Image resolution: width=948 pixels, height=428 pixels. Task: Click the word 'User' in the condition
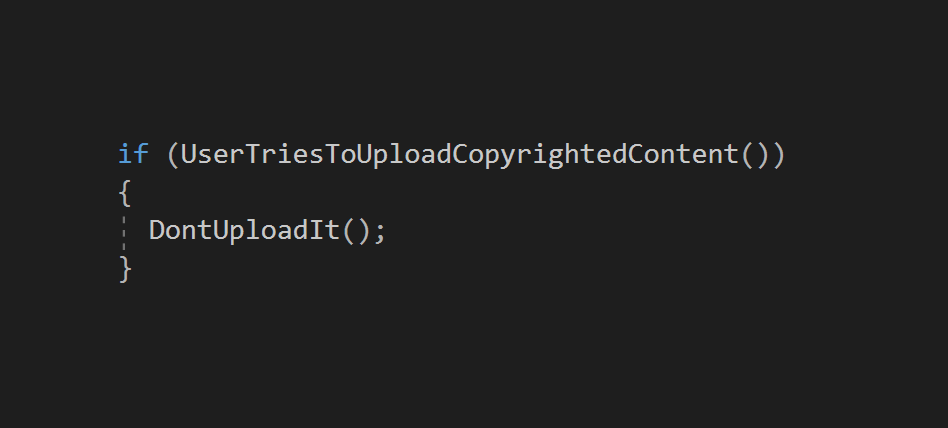(x=212, y=154)
